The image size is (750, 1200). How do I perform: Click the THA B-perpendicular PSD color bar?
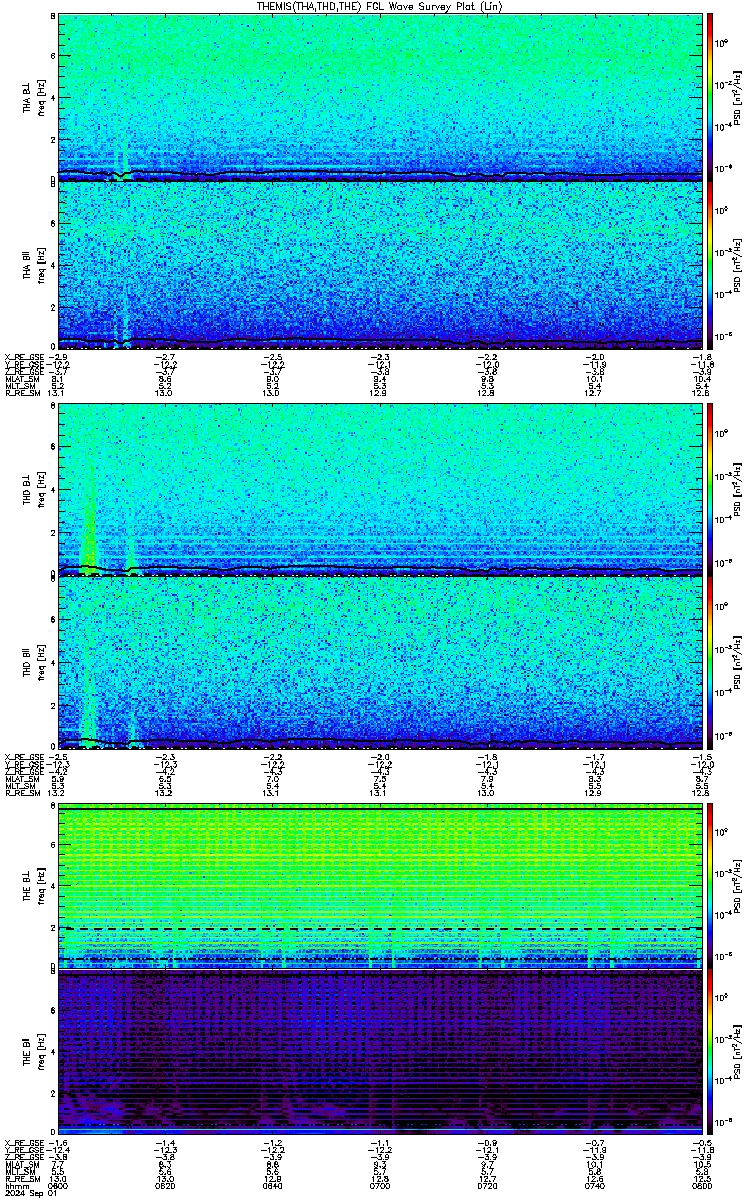(x=710, y=97)
